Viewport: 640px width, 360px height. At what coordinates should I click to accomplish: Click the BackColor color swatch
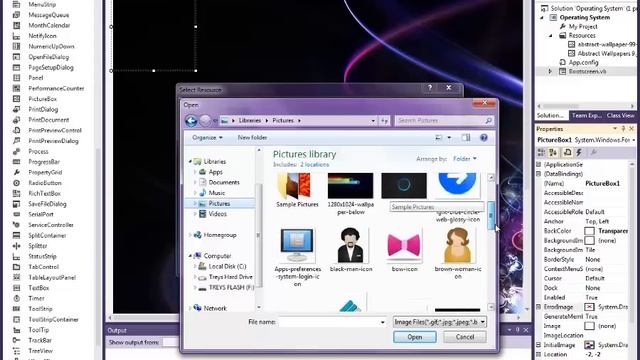point(589,231)
